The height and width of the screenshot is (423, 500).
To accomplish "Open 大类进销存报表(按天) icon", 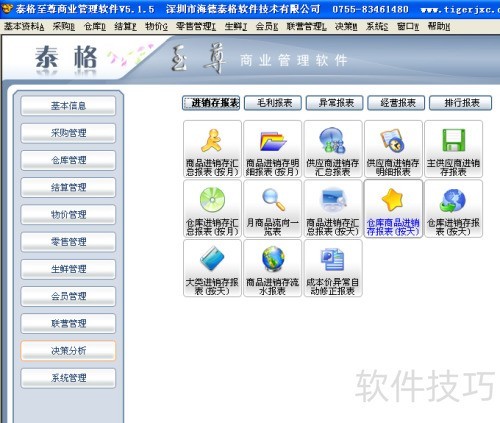I will (x=212, y=268).
